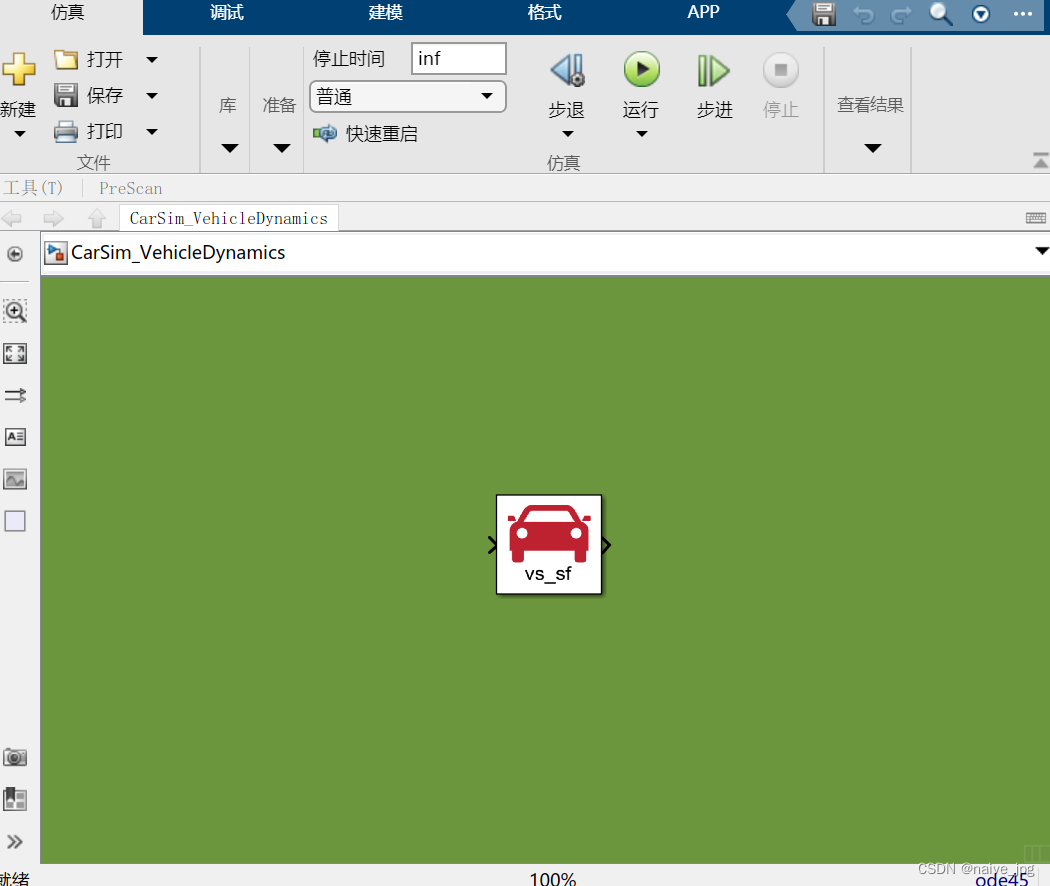Viewport: 1050px width, 886px height.
Task: Select the Area box palette tool
Action: tap(15, 521)
